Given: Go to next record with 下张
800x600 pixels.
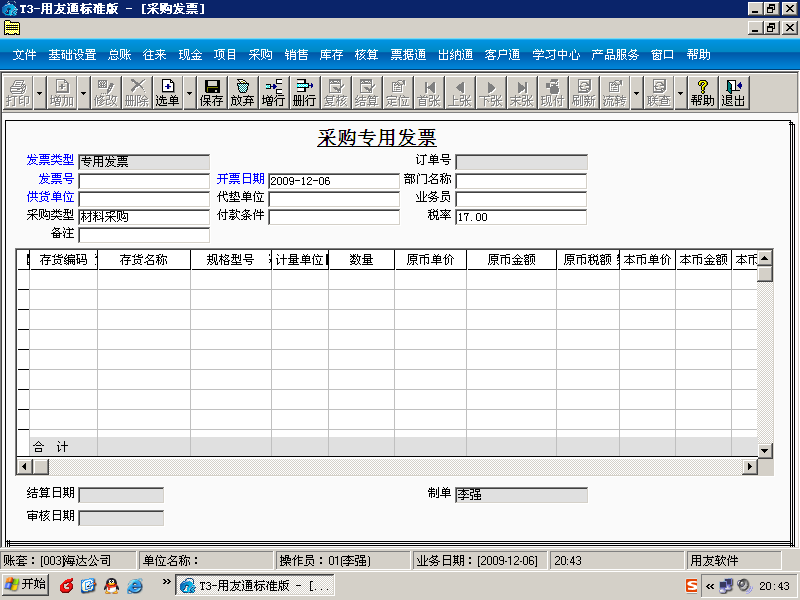Looking at the screenshot, I should click(x=491, y=92).
